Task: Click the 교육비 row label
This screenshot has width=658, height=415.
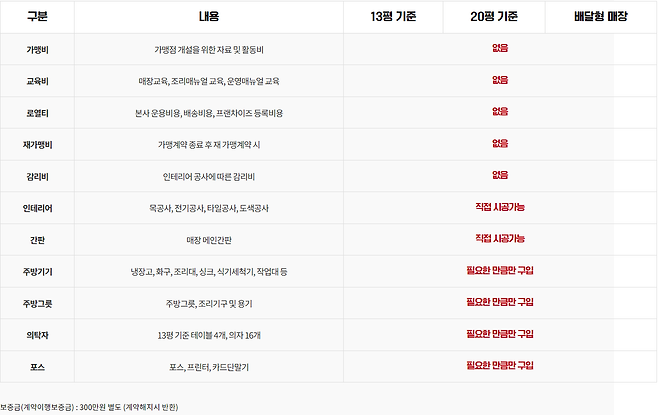Action: pyautogui.click(x=37, y=80)
